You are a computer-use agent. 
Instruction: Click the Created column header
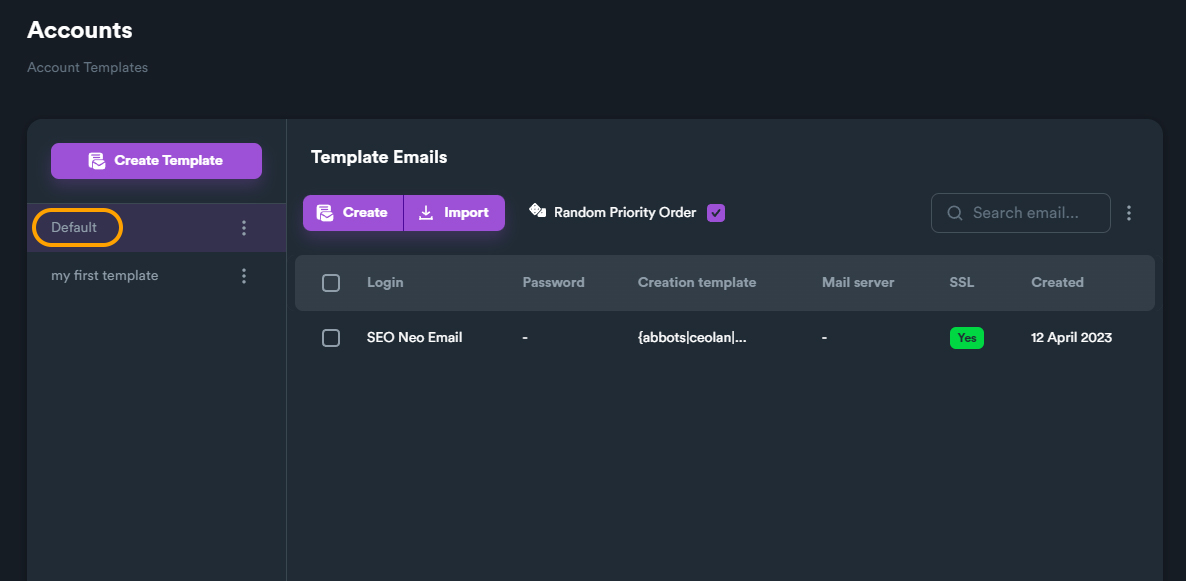[x=1057, y=283]
